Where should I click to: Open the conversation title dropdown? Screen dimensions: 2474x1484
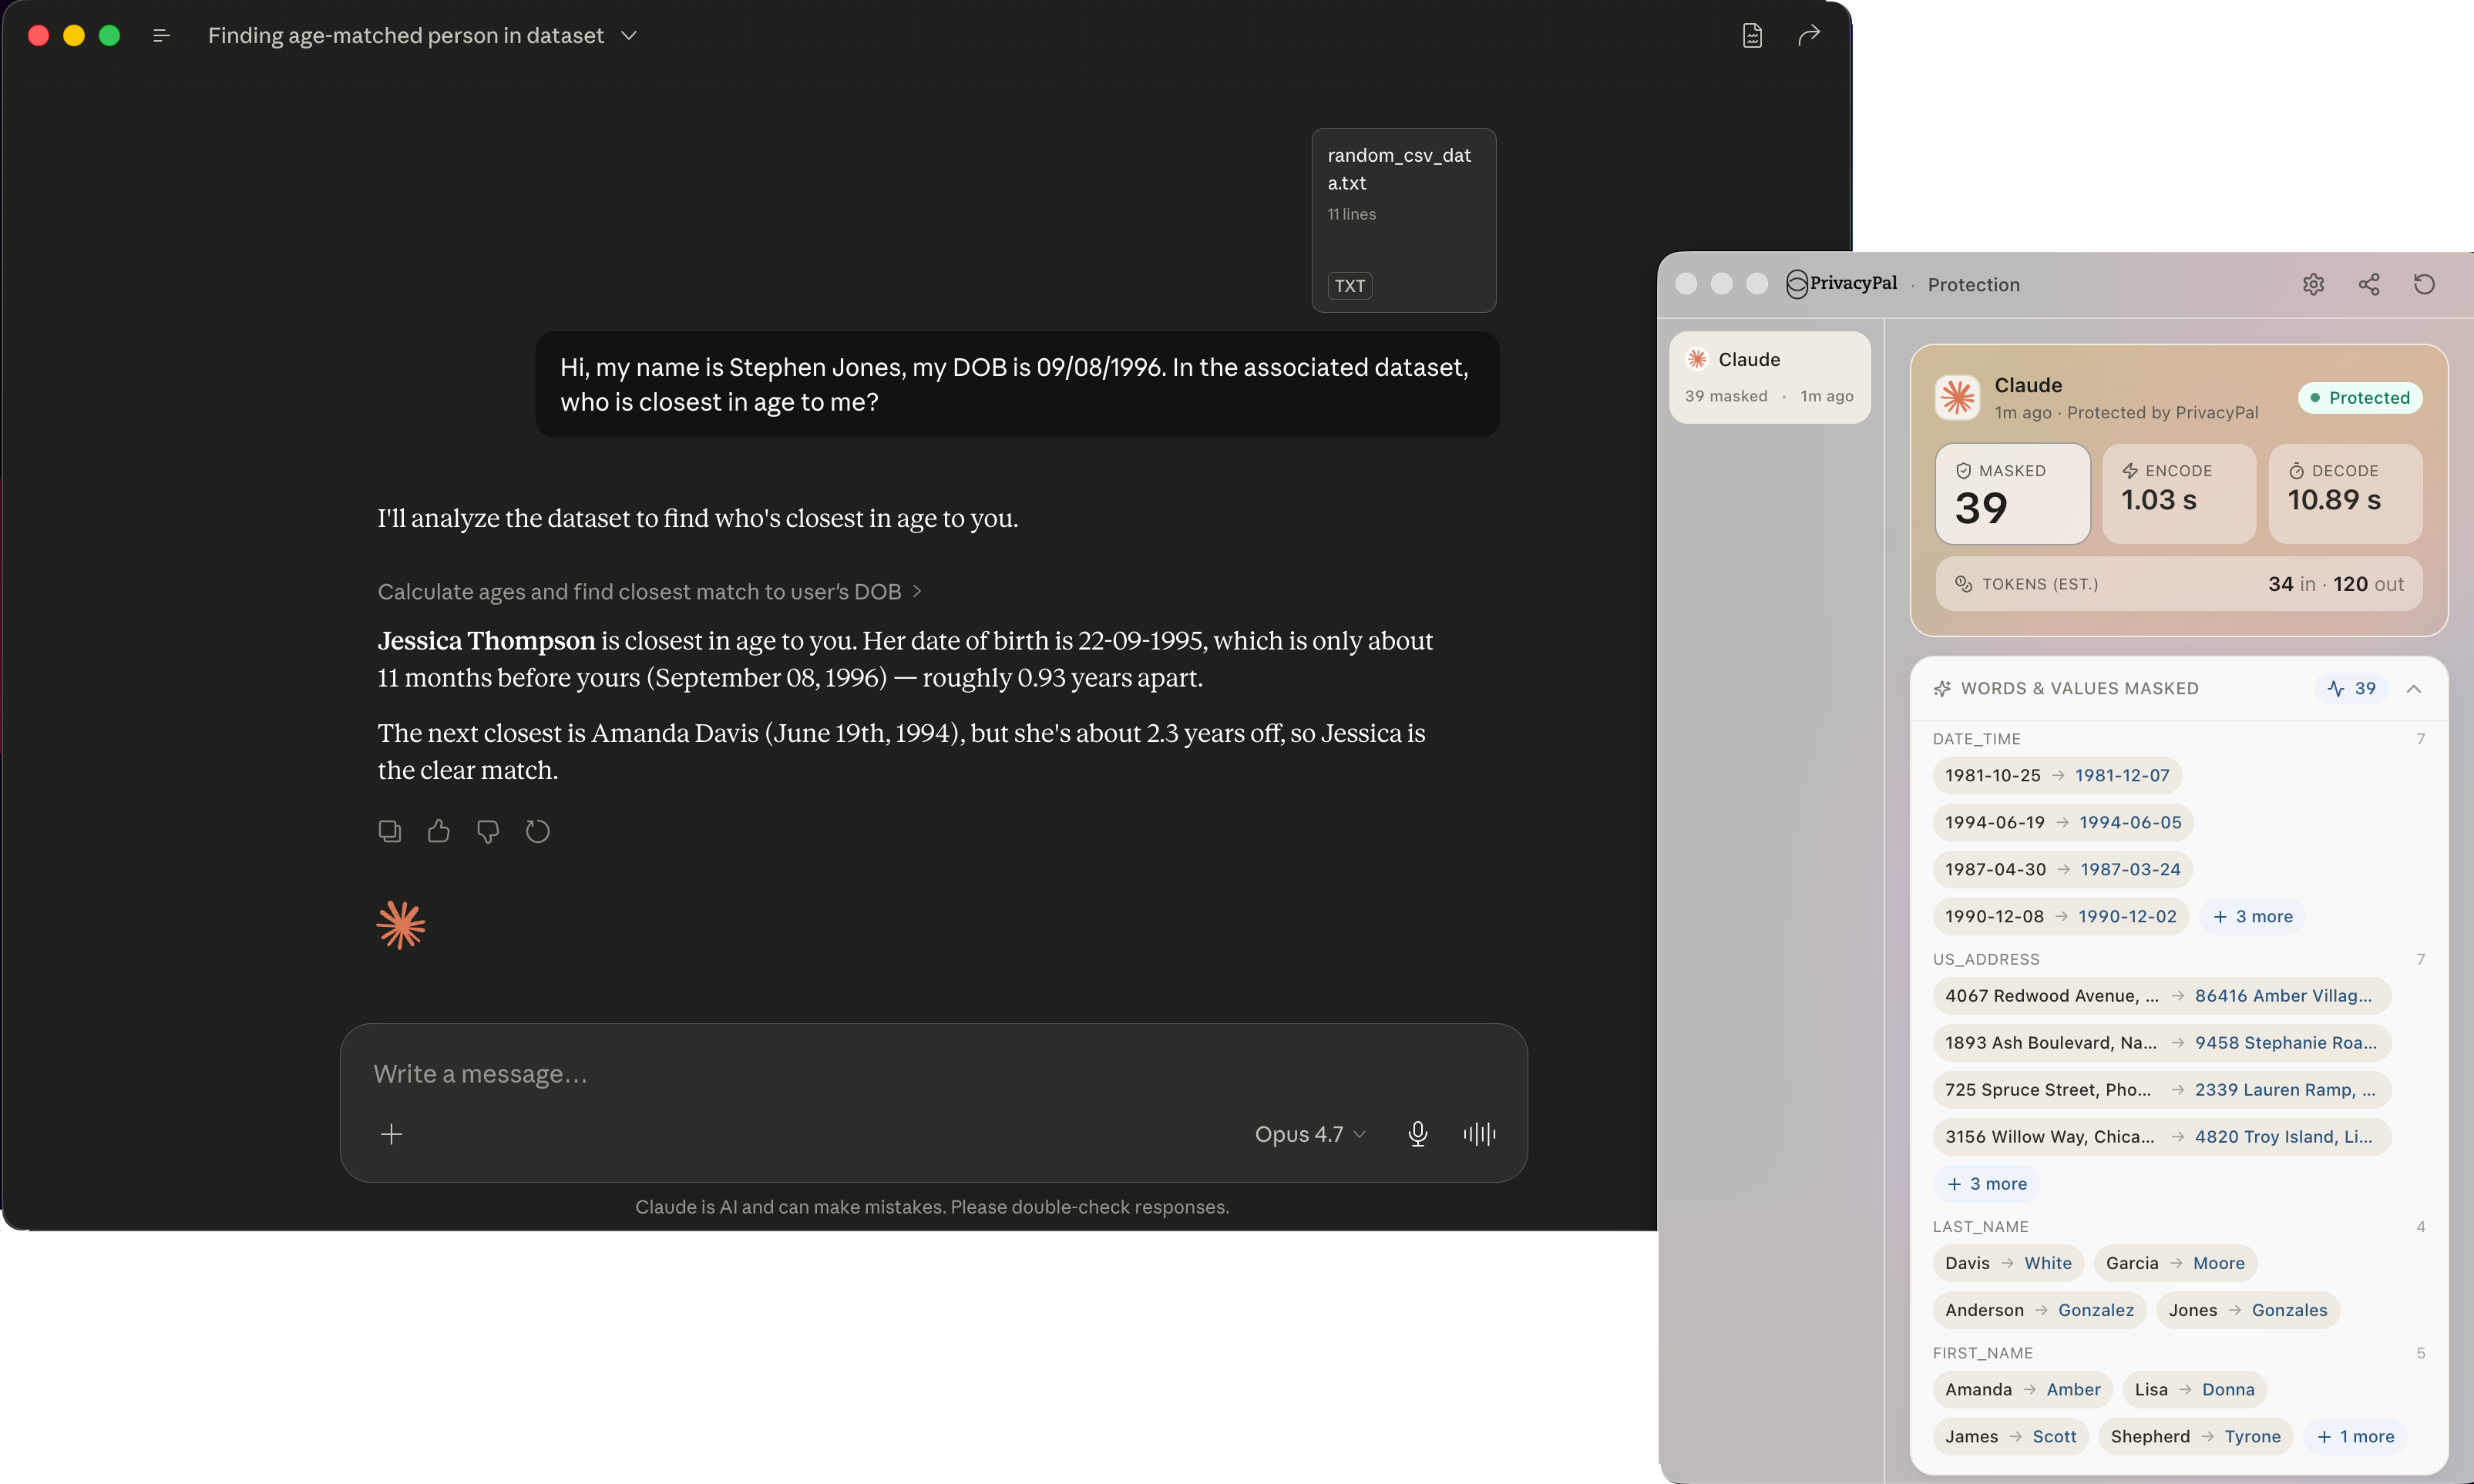click(x=629, y=36)
